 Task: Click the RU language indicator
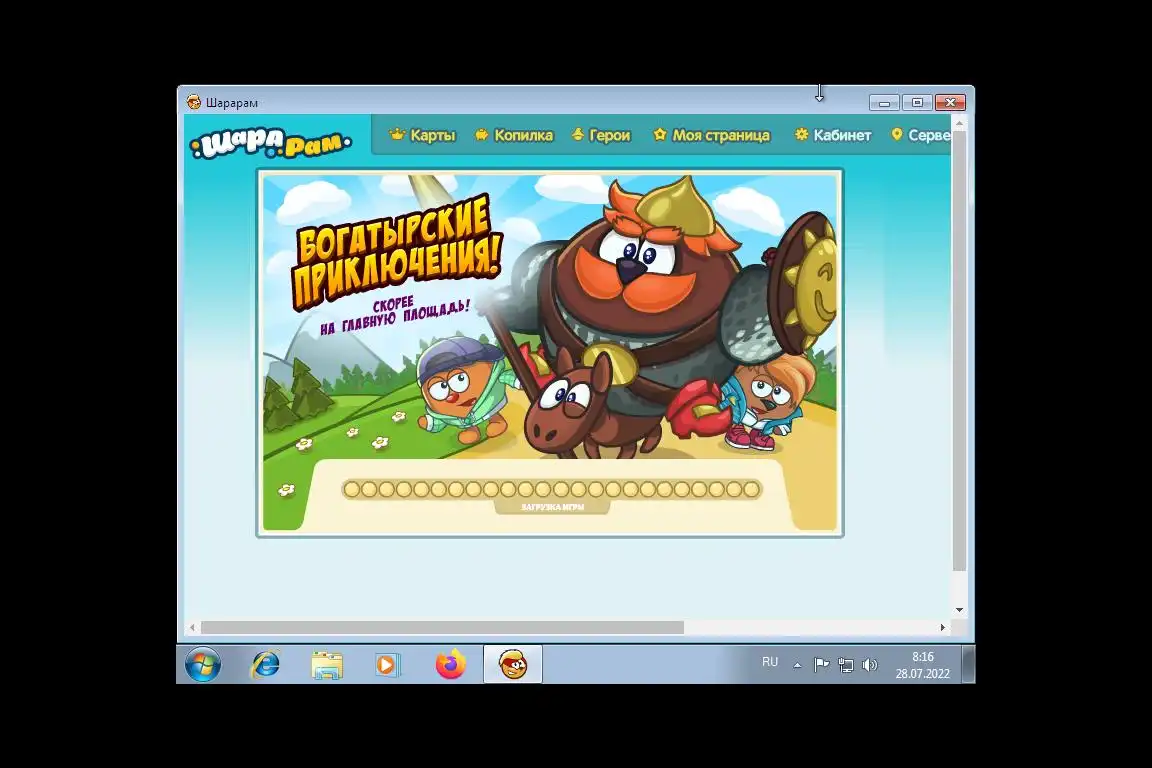coord(770,662)
